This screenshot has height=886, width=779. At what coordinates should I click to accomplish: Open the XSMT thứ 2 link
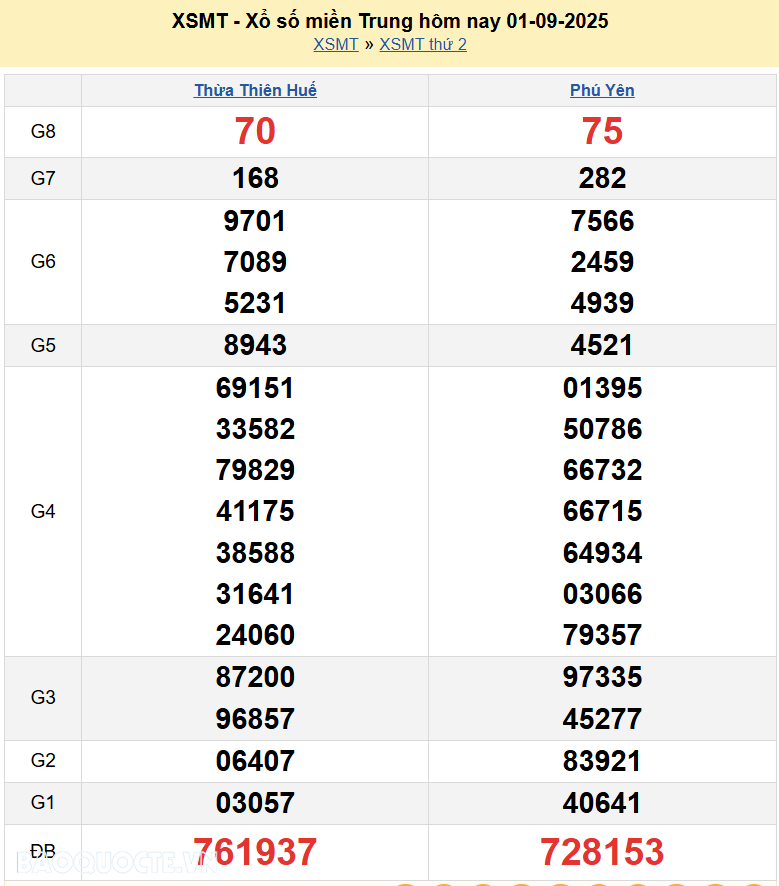tap(423, 44)
